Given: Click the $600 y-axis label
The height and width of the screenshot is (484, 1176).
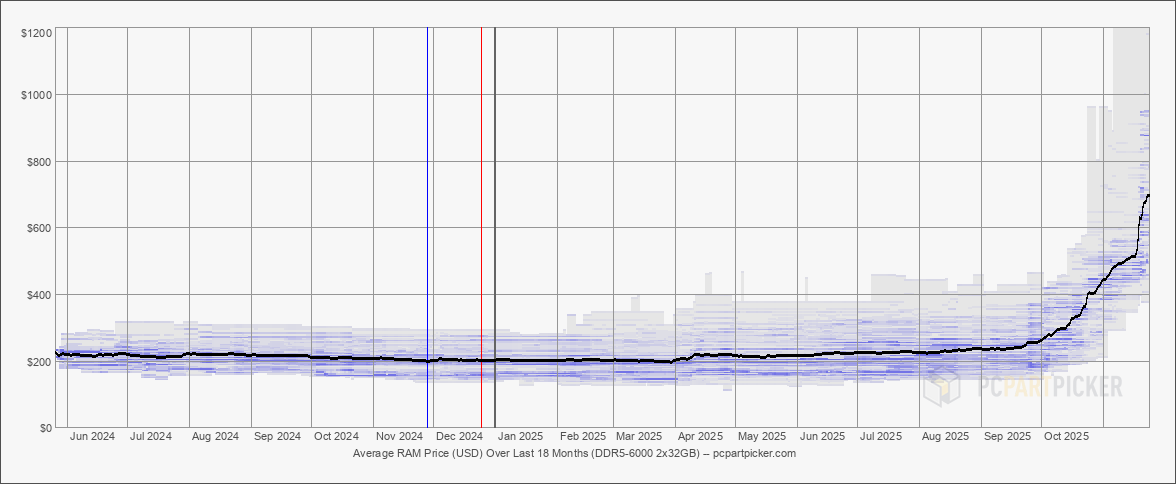Looking at the screenshot, I should point(39,228).
